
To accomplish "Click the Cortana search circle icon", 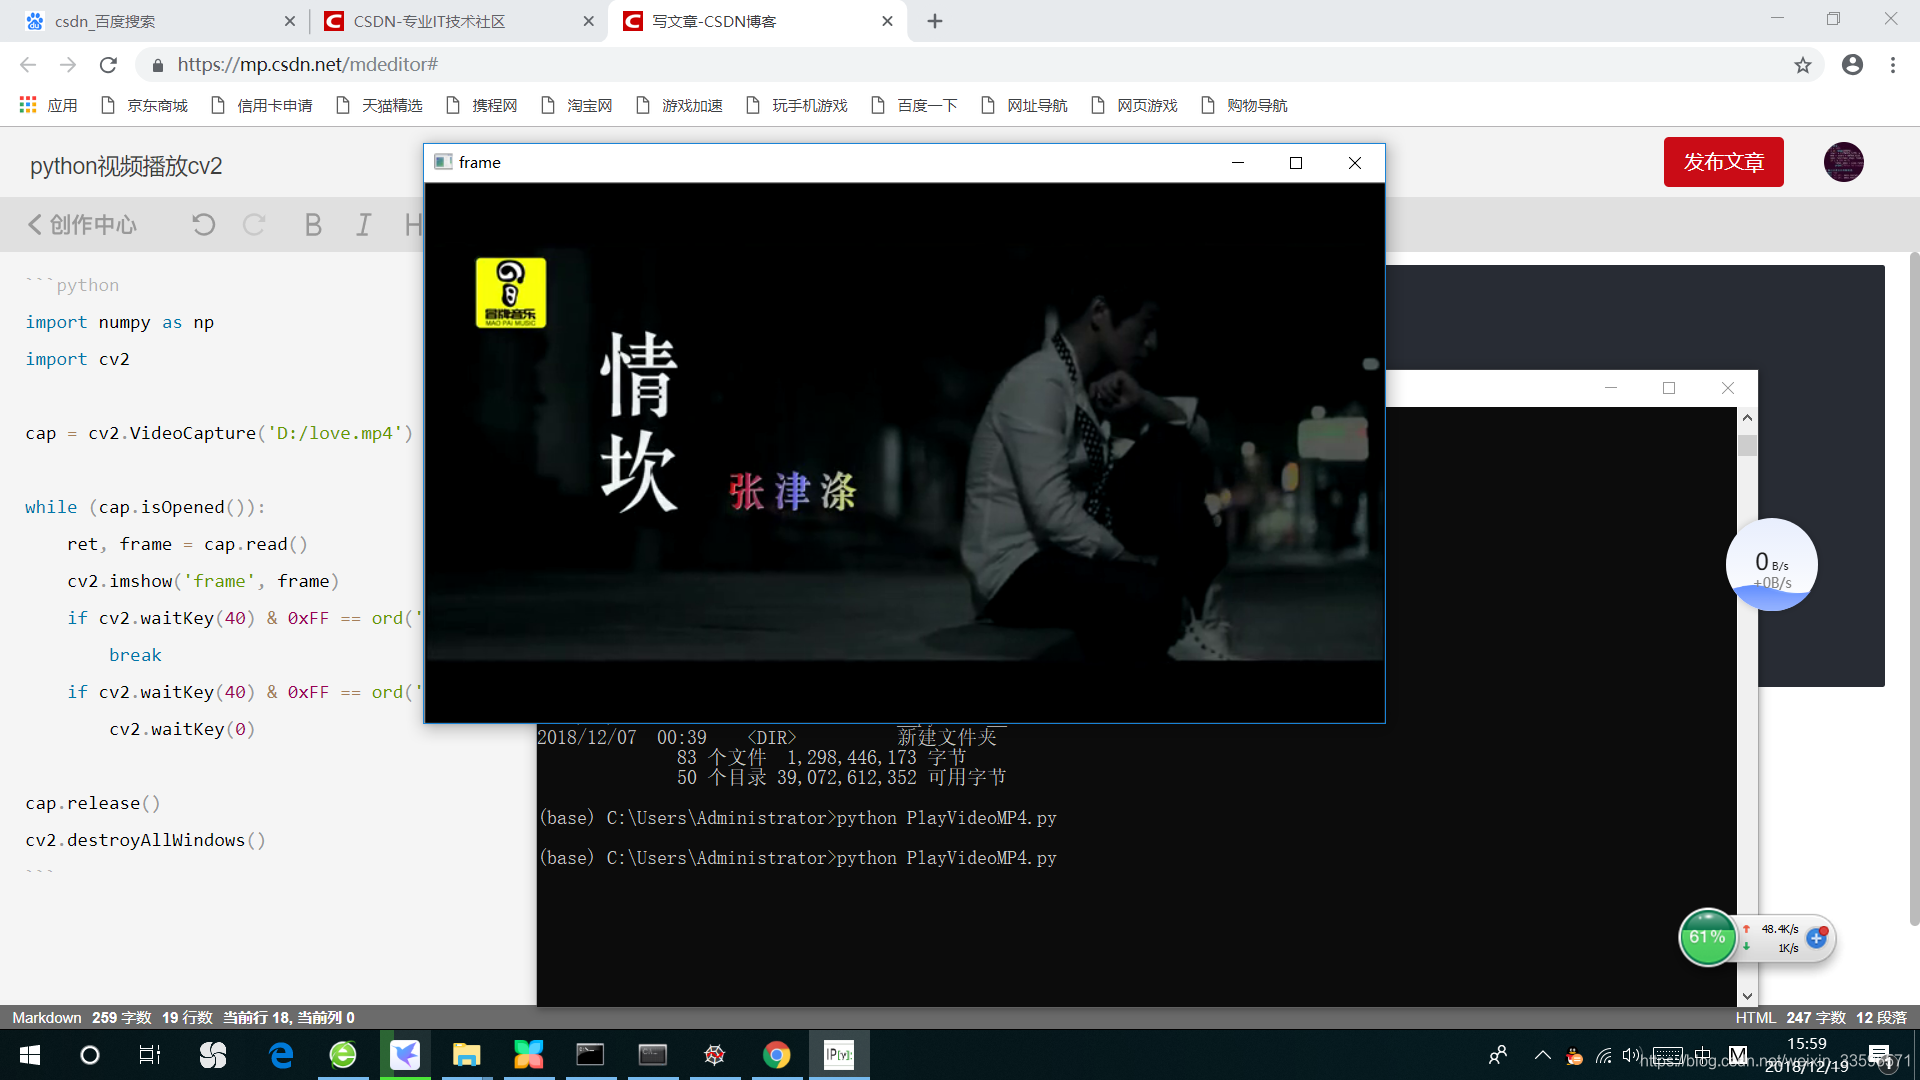I will (x=90, y=1055).
